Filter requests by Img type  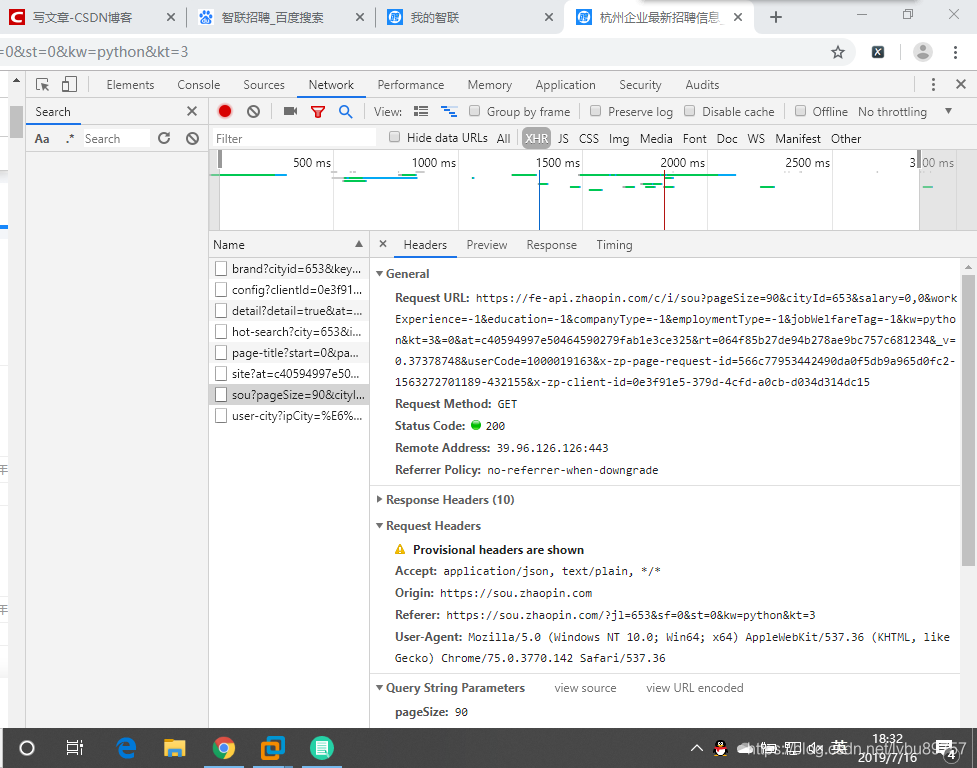619,138
